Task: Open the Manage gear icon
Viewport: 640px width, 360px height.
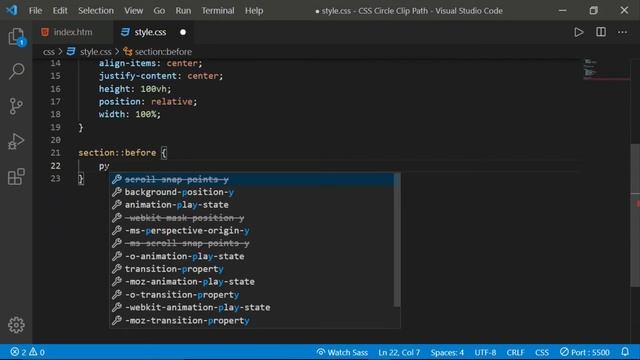Action: (x=16, y=325)
